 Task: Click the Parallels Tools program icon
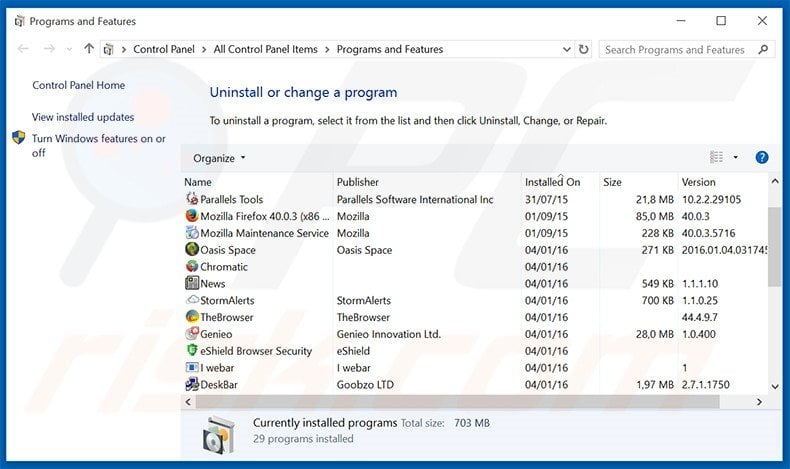192,199
